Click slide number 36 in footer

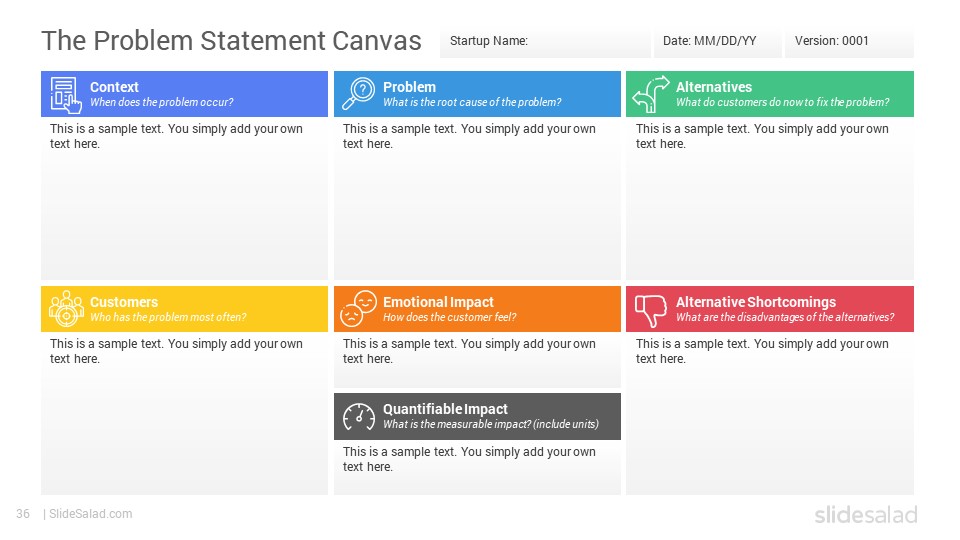(23, 514)
